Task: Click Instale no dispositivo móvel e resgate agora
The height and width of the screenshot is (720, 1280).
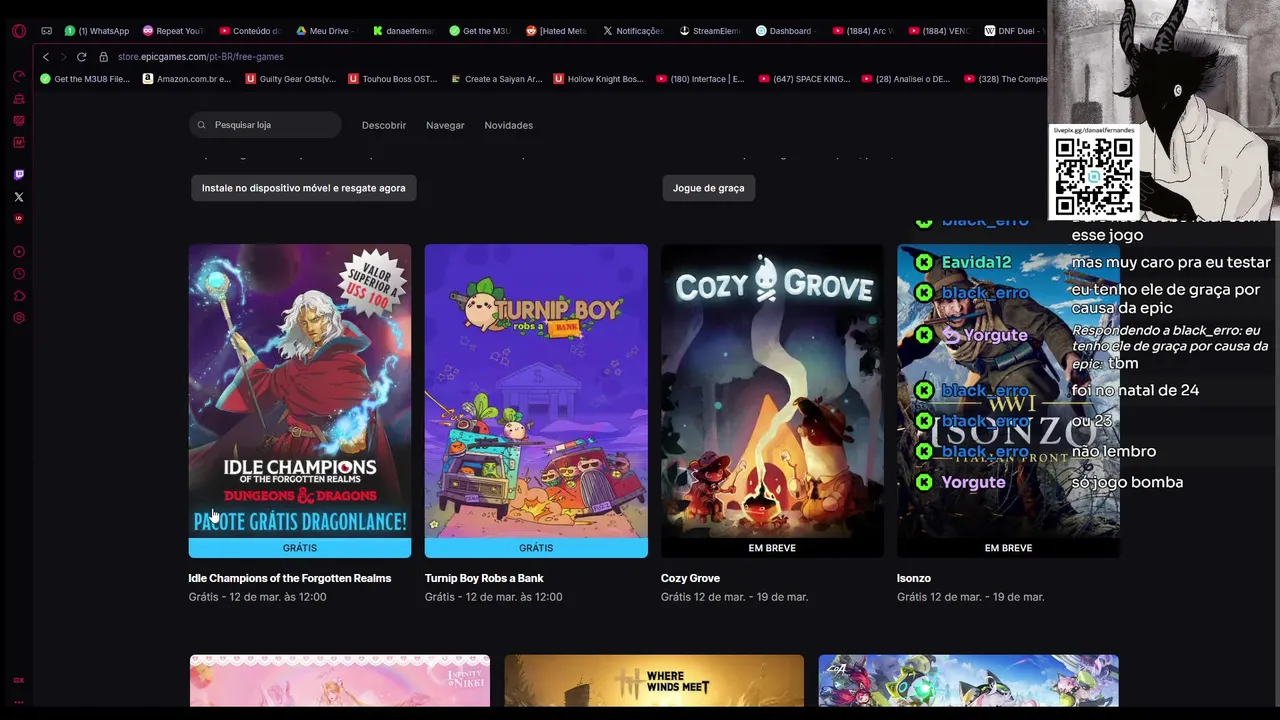Action: tap(304, 188)
